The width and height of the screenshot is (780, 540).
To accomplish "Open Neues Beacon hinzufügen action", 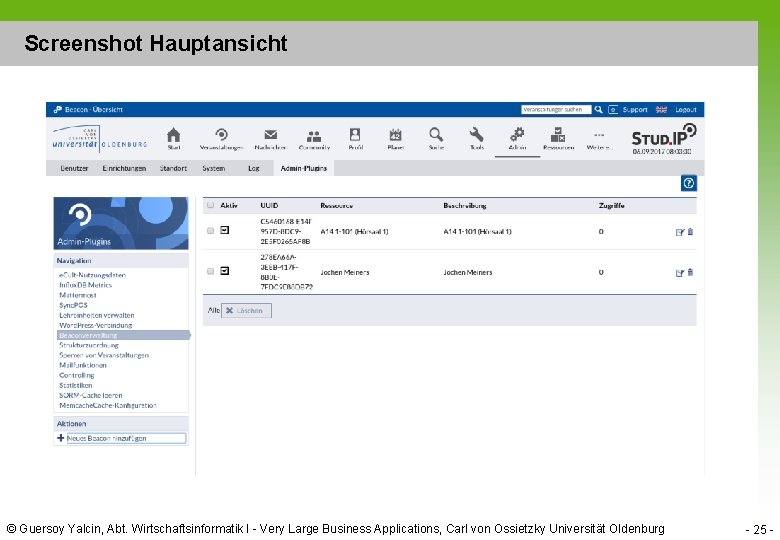I will tap(126, 438).
